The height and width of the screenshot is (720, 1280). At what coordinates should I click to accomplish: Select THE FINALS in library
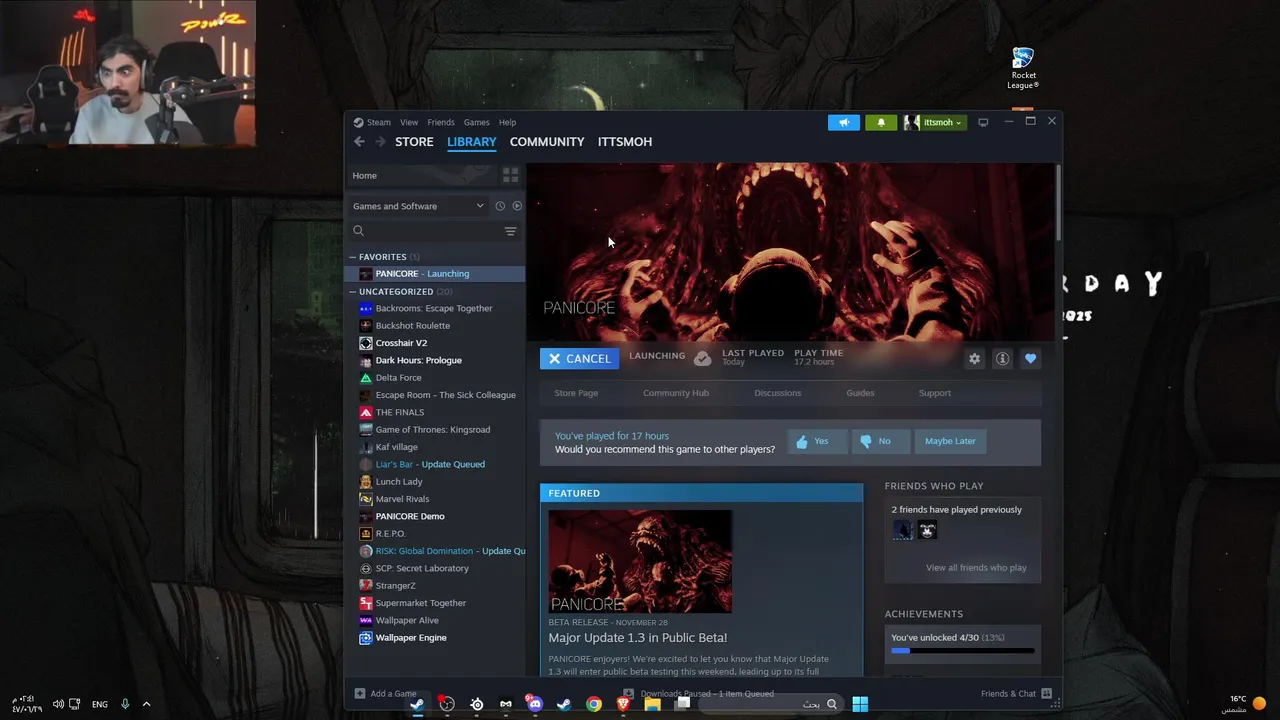click(x=400, y=412)
